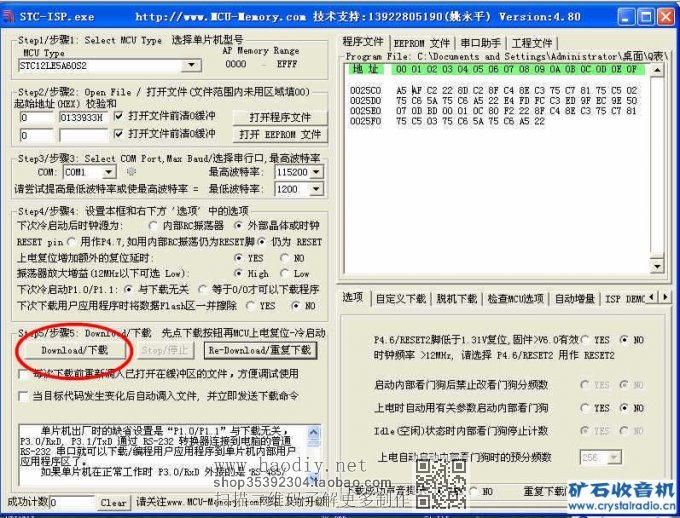Click the start address HEX input field
680x518 pixels.
point(35,117)
